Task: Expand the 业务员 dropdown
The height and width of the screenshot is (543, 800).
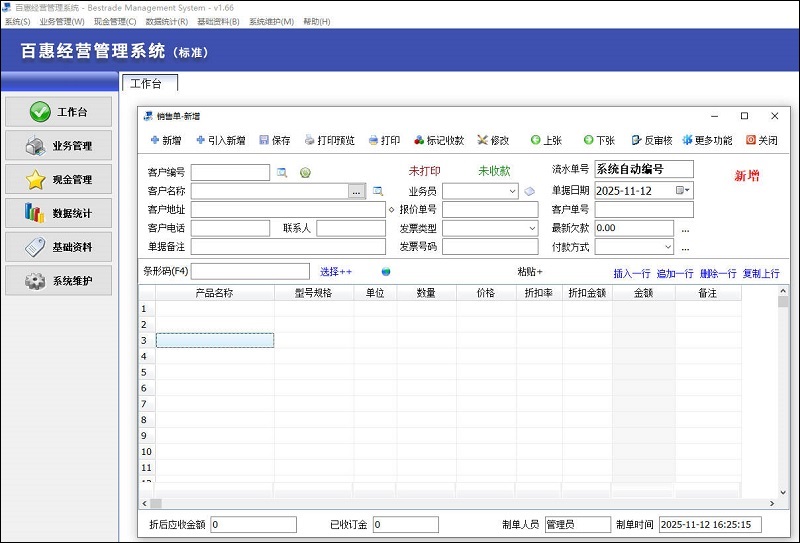Action: (512, 191)
